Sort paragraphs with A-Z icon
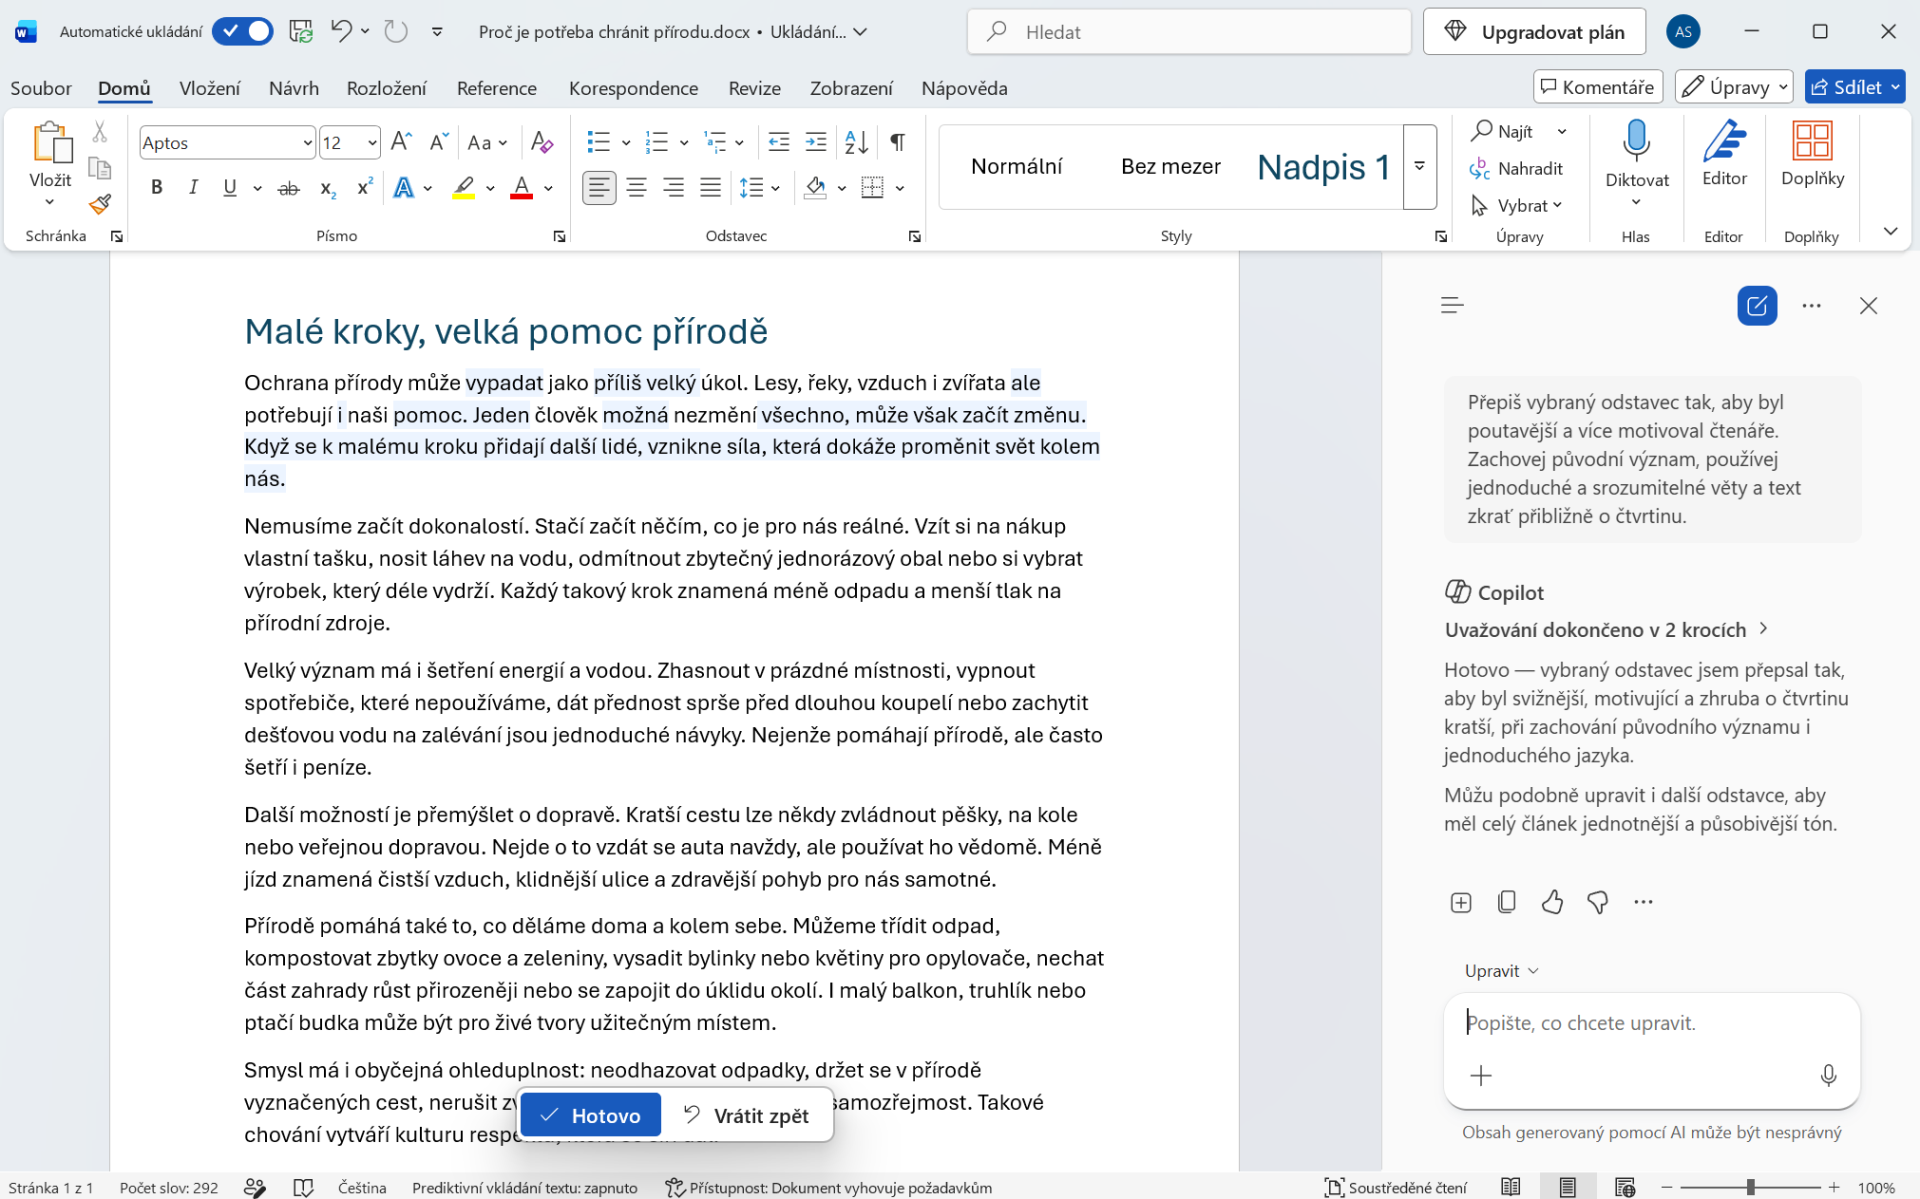 (857, 142)
